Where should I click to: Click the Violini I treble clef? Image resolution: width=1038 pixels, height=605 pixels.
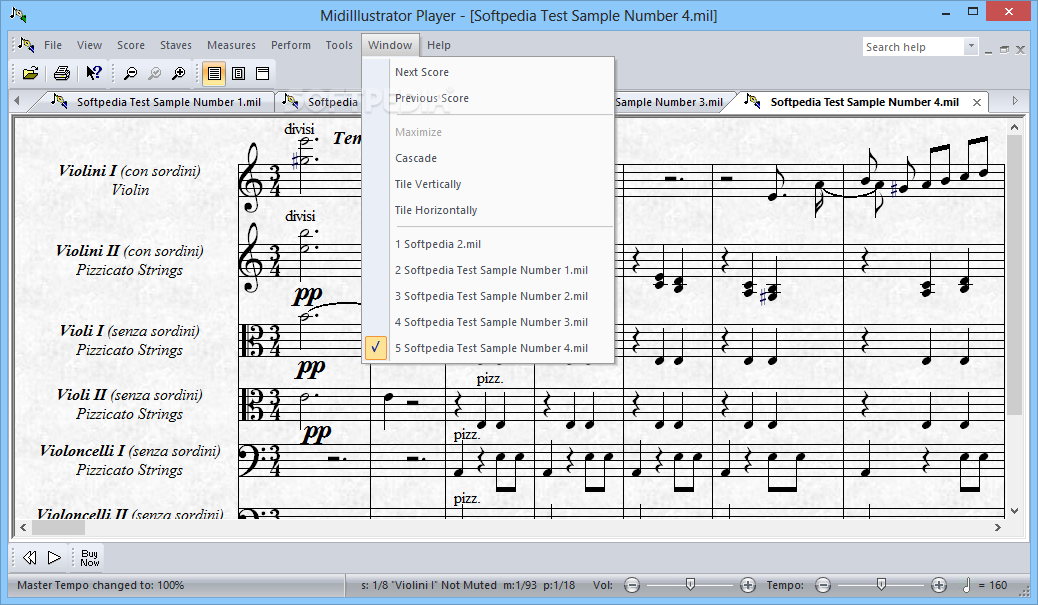pyautogui.click(x=252, y=177)
